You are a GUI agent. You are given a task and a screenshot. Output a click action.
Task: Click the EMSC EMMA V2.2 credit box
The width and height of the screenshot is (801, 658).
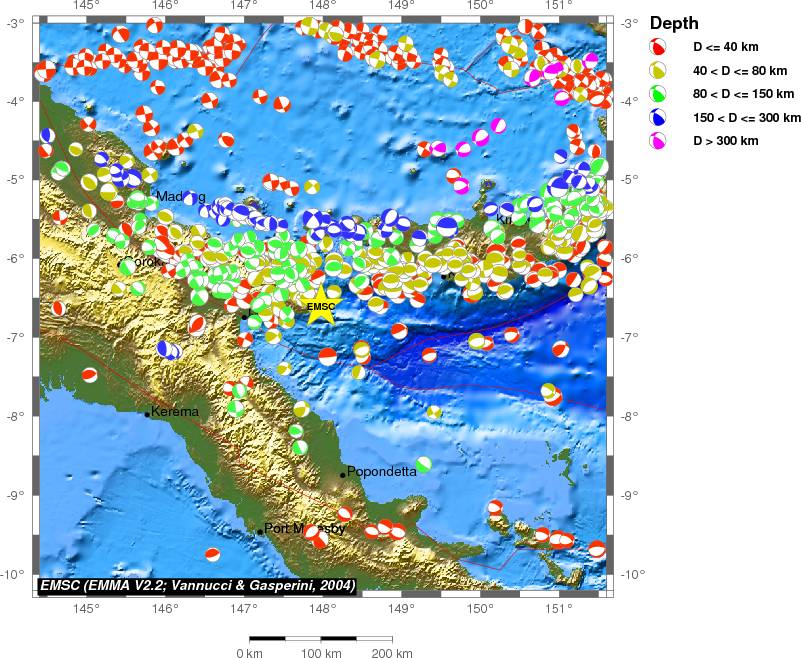coord(197,584)
